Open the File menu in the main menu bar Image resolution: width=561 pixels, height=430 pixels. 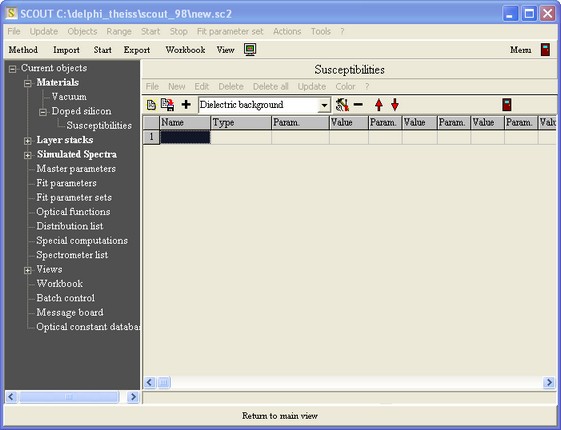[x=14, y=31]
